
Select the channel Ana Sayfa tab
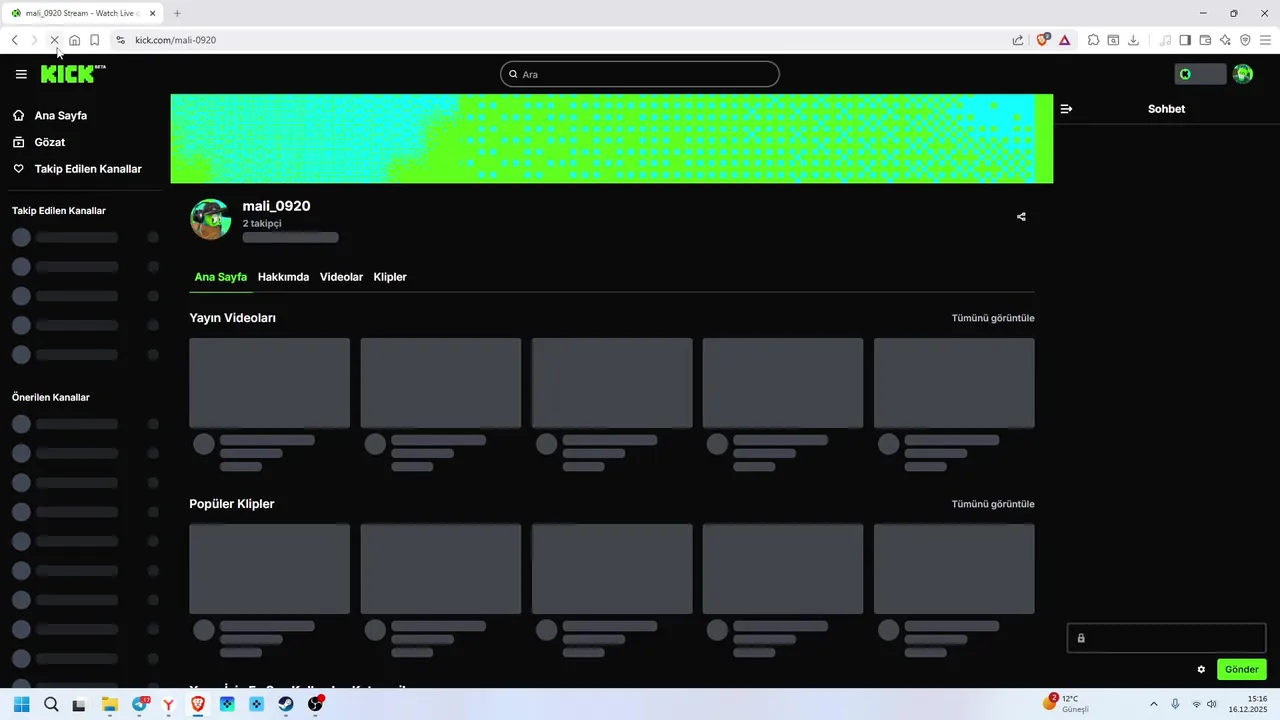[220, 277]
